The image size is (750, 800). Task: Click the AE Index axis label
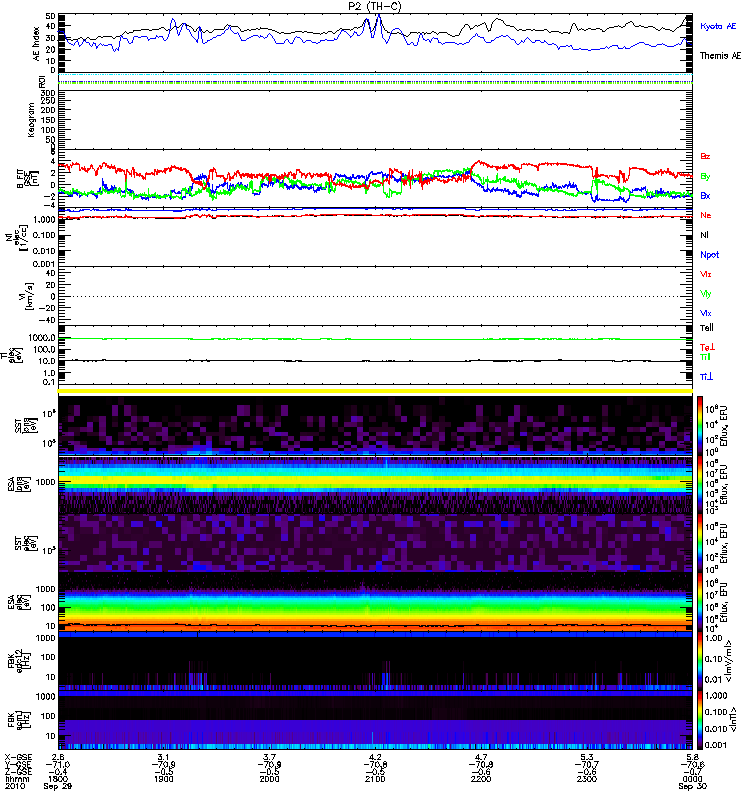36,43
